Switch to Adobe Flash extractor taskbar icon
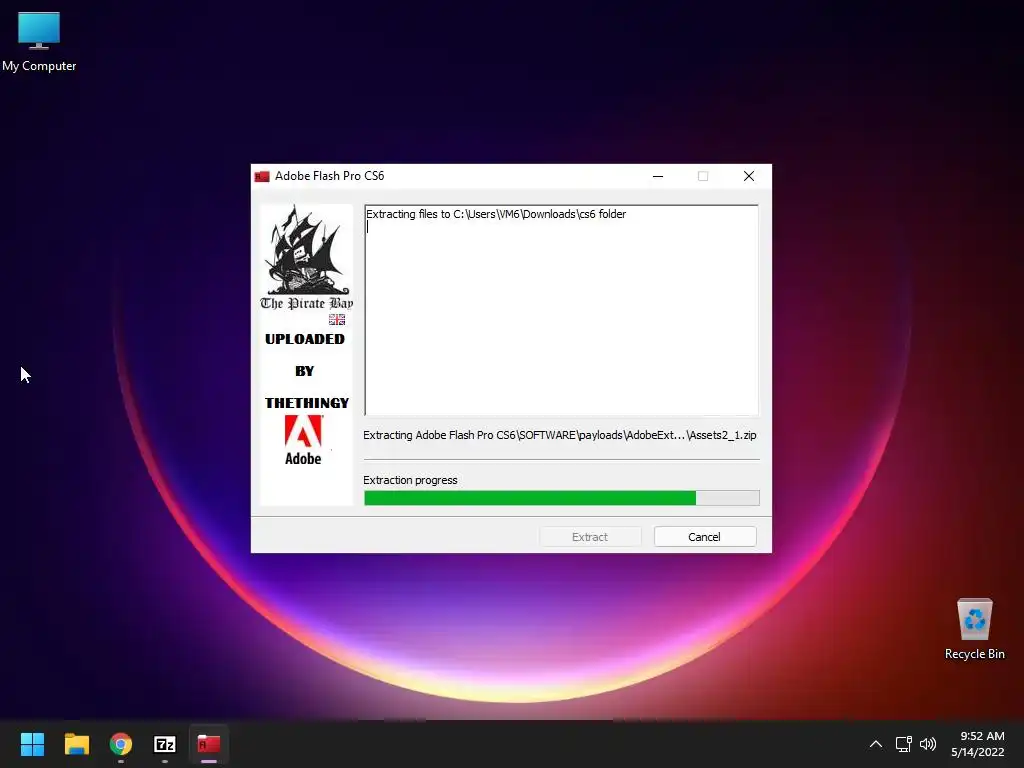The image size is (1024, 768). pos(209,744)
